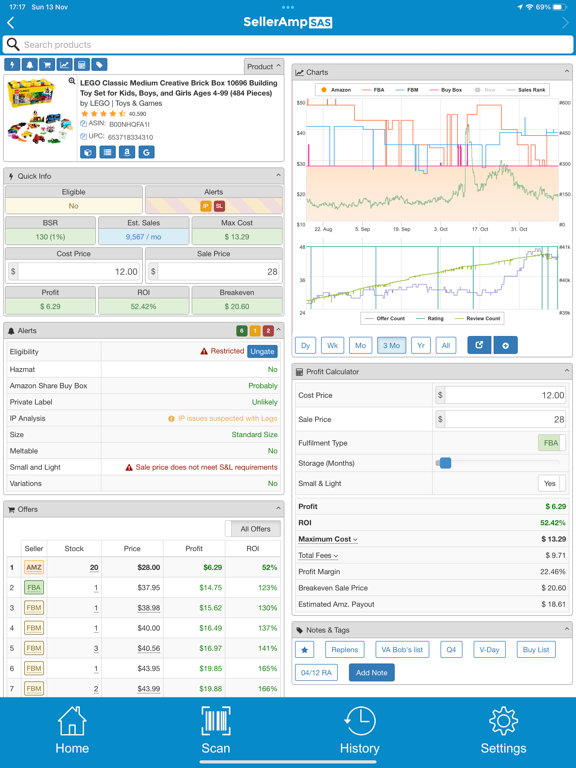Viewport: 576px width, 768px height.
Task: Toggle the Offer Count series in the legend
Action: coord(385,318)
